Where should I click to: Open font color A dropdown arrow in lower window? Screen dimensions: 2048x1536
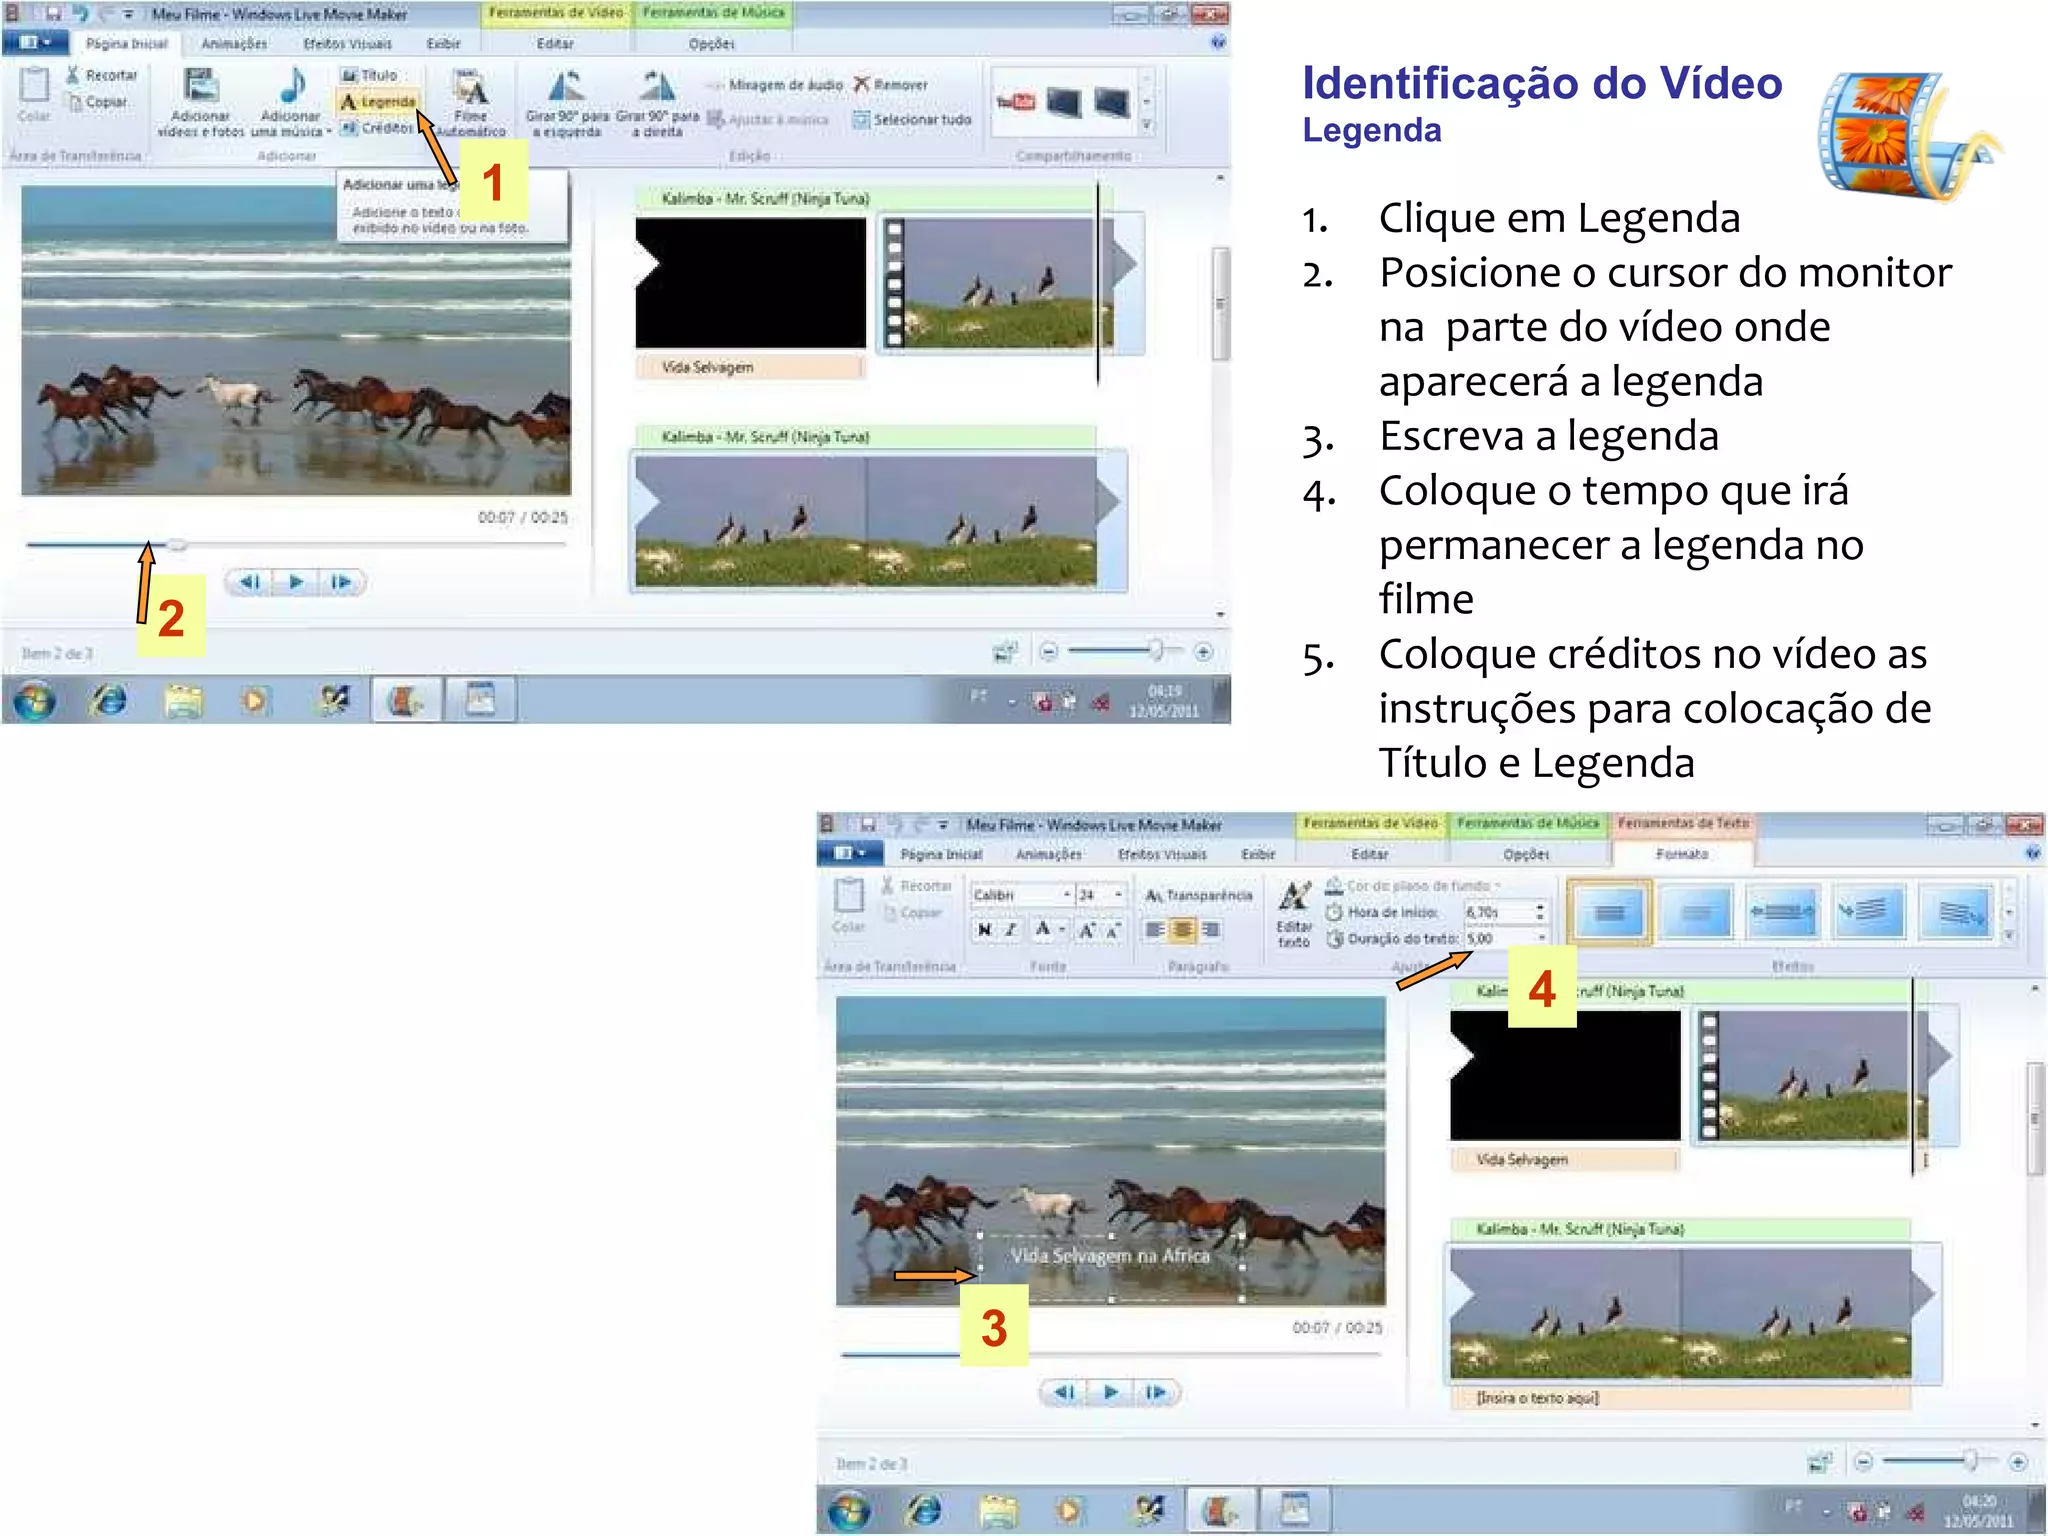pyautogui.click(x=1062, y=930)
